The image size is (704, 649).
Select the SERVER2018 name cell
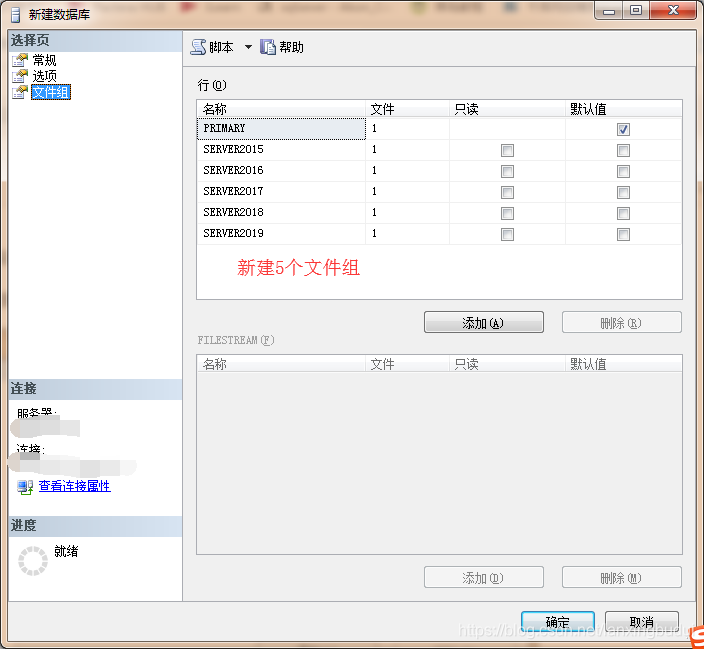[282, 213]
